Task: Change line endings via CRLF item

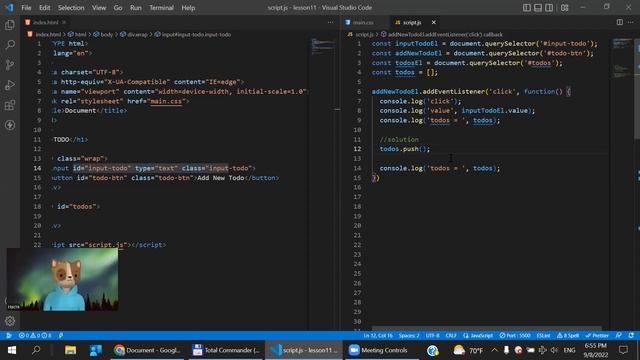Action: [451, 336]
